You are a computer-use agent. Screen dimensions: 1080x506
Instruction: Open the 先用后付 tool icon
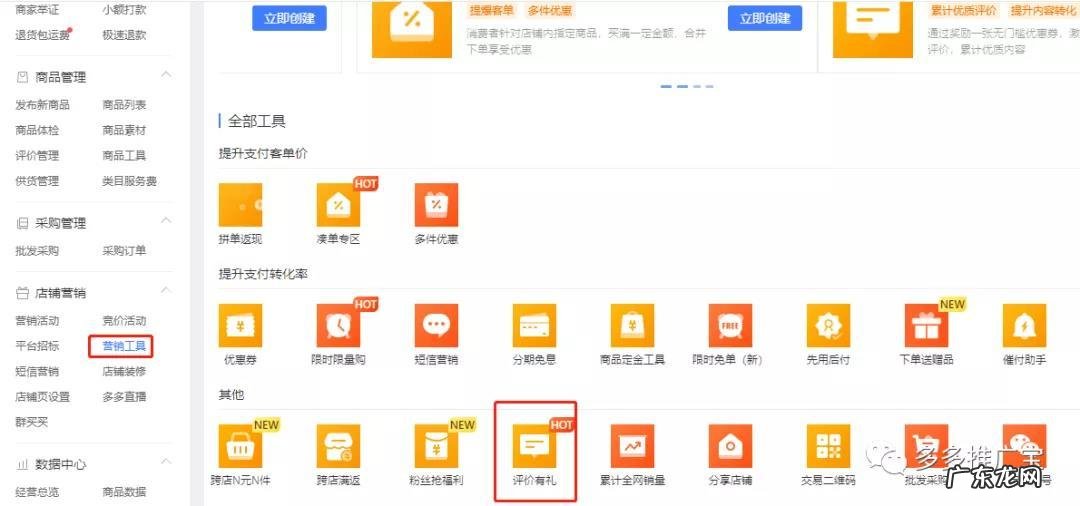coord(829,325)
